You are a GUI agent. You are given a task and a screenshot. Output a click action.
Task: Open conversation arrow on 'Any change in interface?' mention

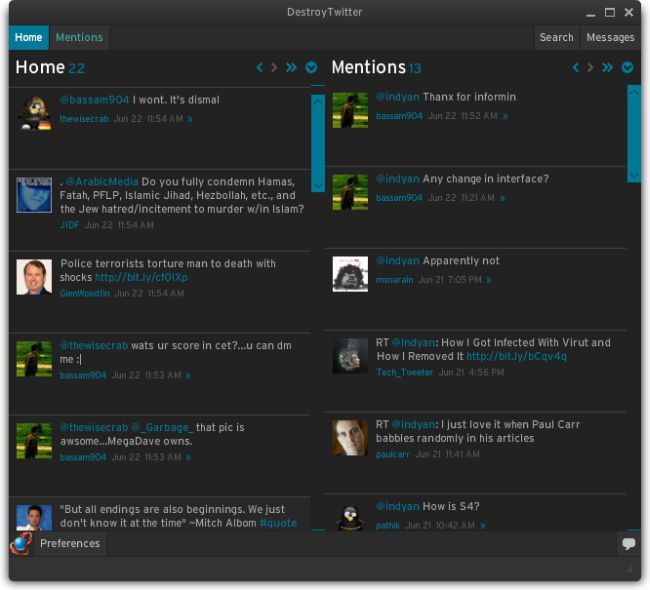tap(502, 198)
